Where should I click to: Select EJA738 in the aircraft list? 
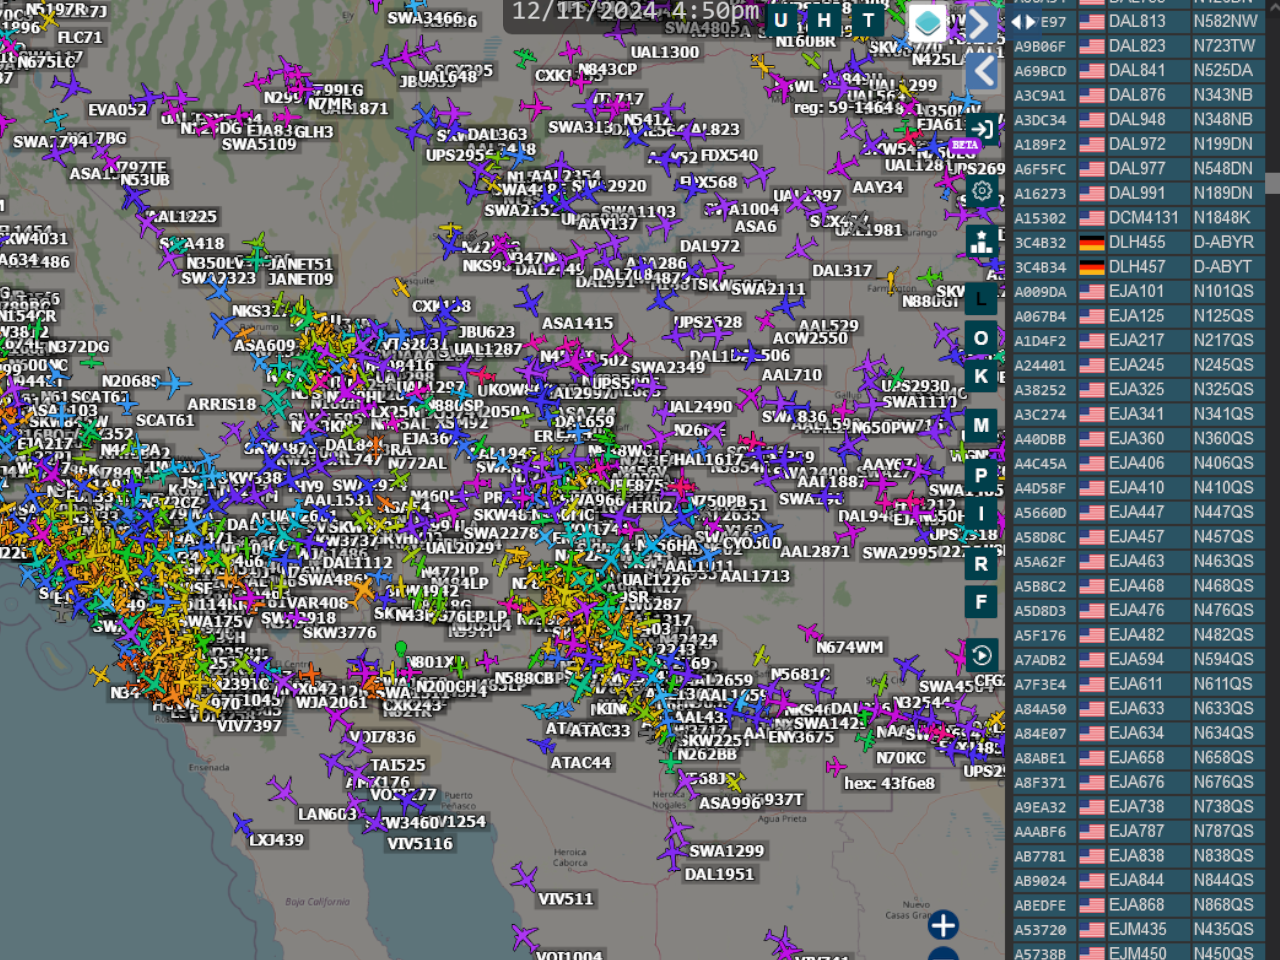click(x=1137, y=807)
